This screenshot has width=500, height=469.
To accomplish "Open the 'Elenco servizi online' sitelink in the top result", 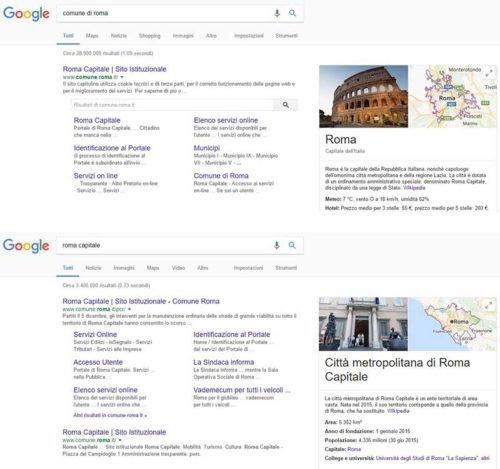I will [x=226, y=120].
